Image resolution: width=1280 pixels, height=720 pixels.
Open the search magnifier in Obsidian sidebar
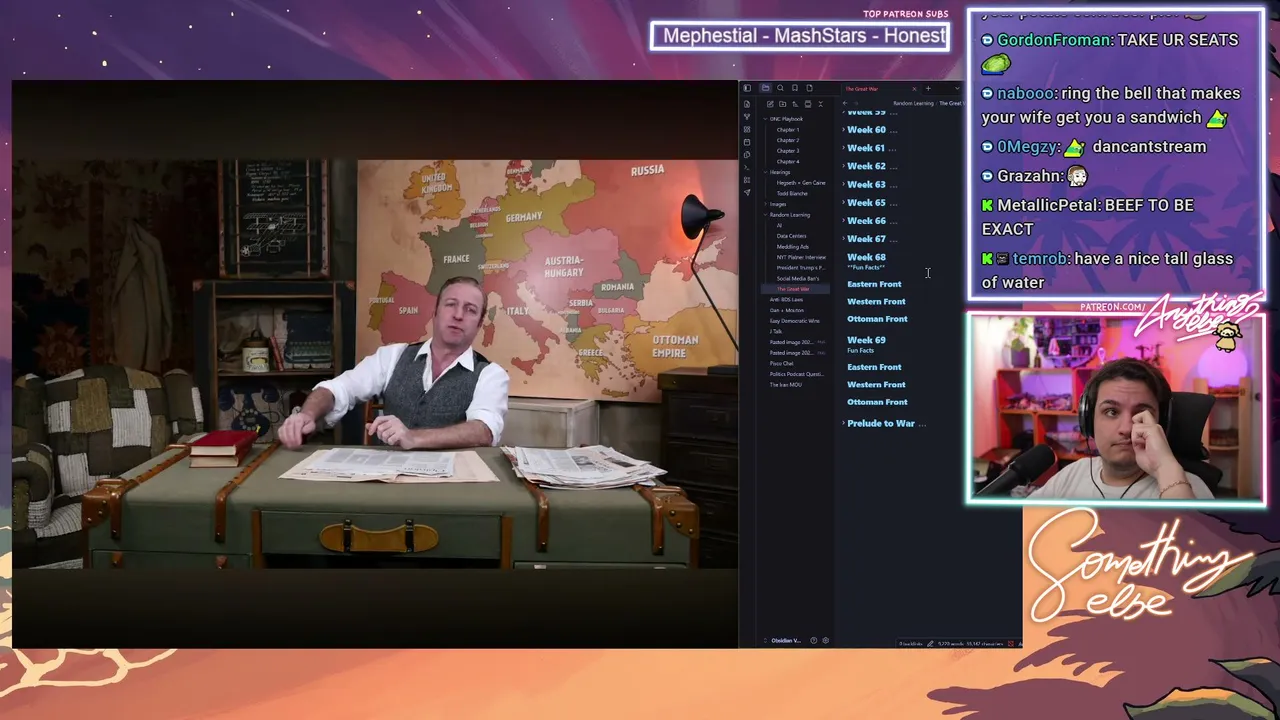pyautogui.click(x=780, y=88)
